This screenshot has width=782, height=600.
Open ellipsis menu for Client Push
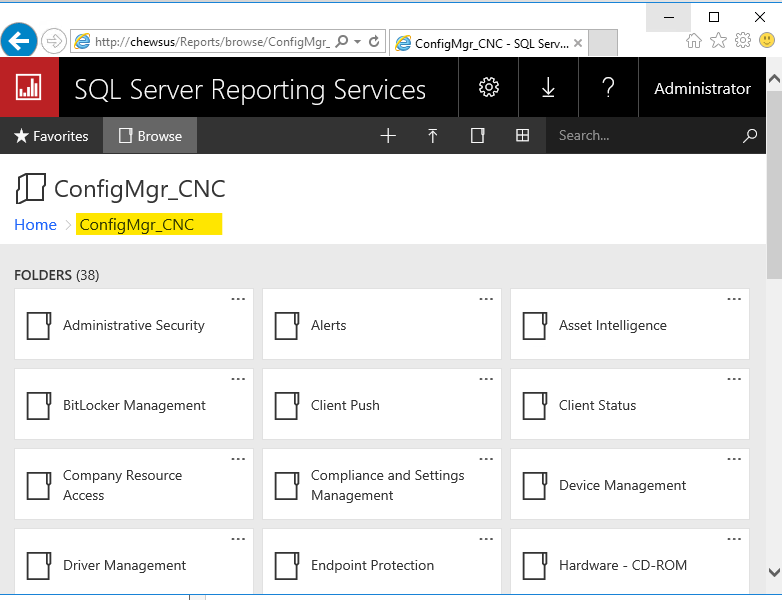486,379
